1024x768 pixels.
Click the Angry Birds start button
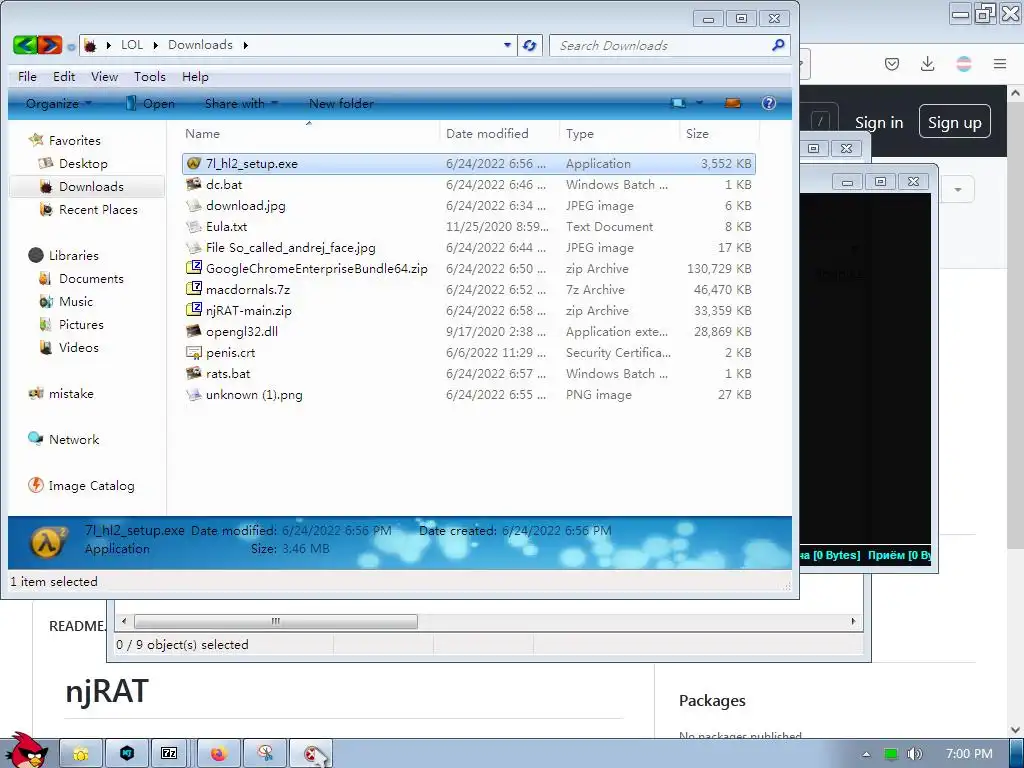(x=26, y=750)
